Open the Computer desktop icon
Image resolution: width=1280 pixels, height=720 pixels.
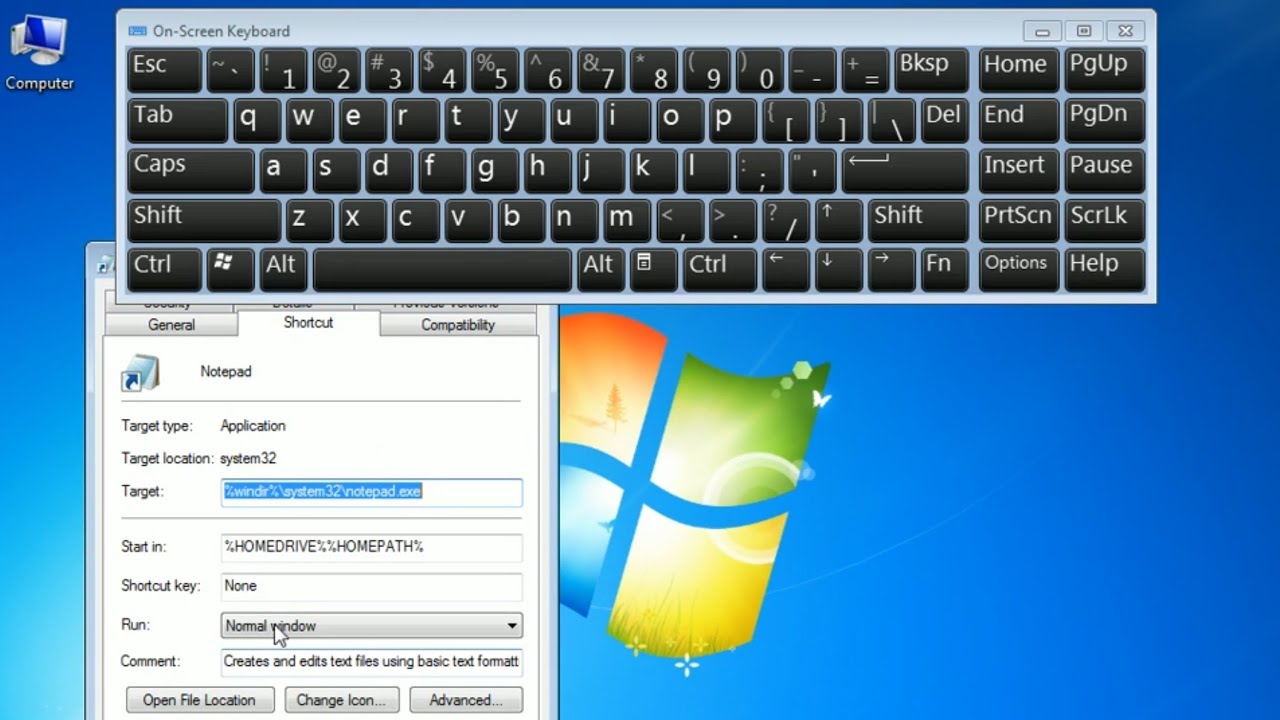click(39, 54)
